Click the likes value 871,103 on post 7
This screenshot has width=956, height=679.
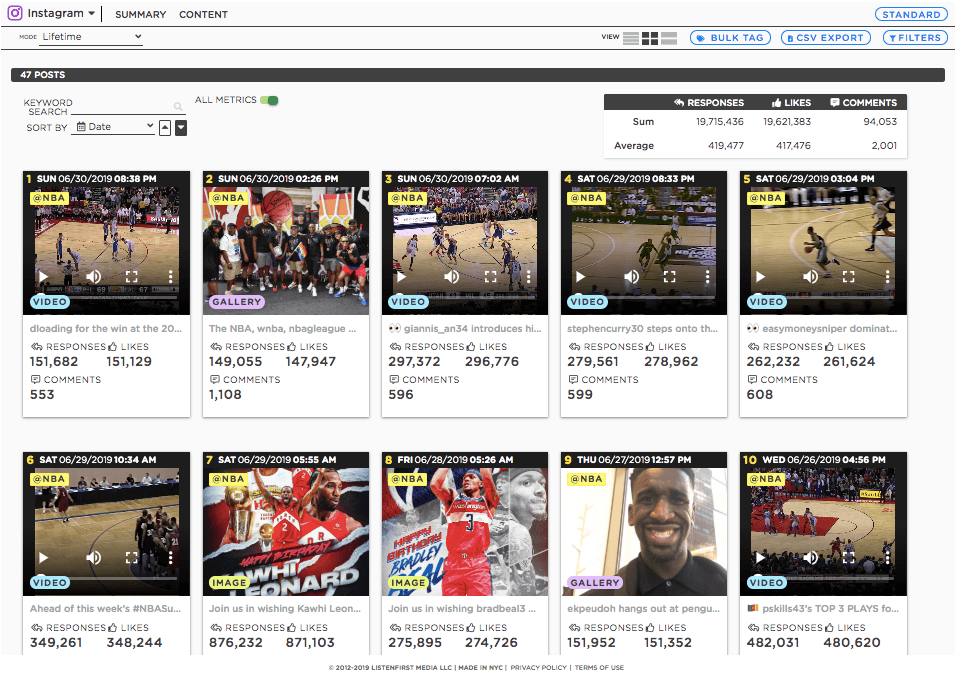[x=310, y=642]
